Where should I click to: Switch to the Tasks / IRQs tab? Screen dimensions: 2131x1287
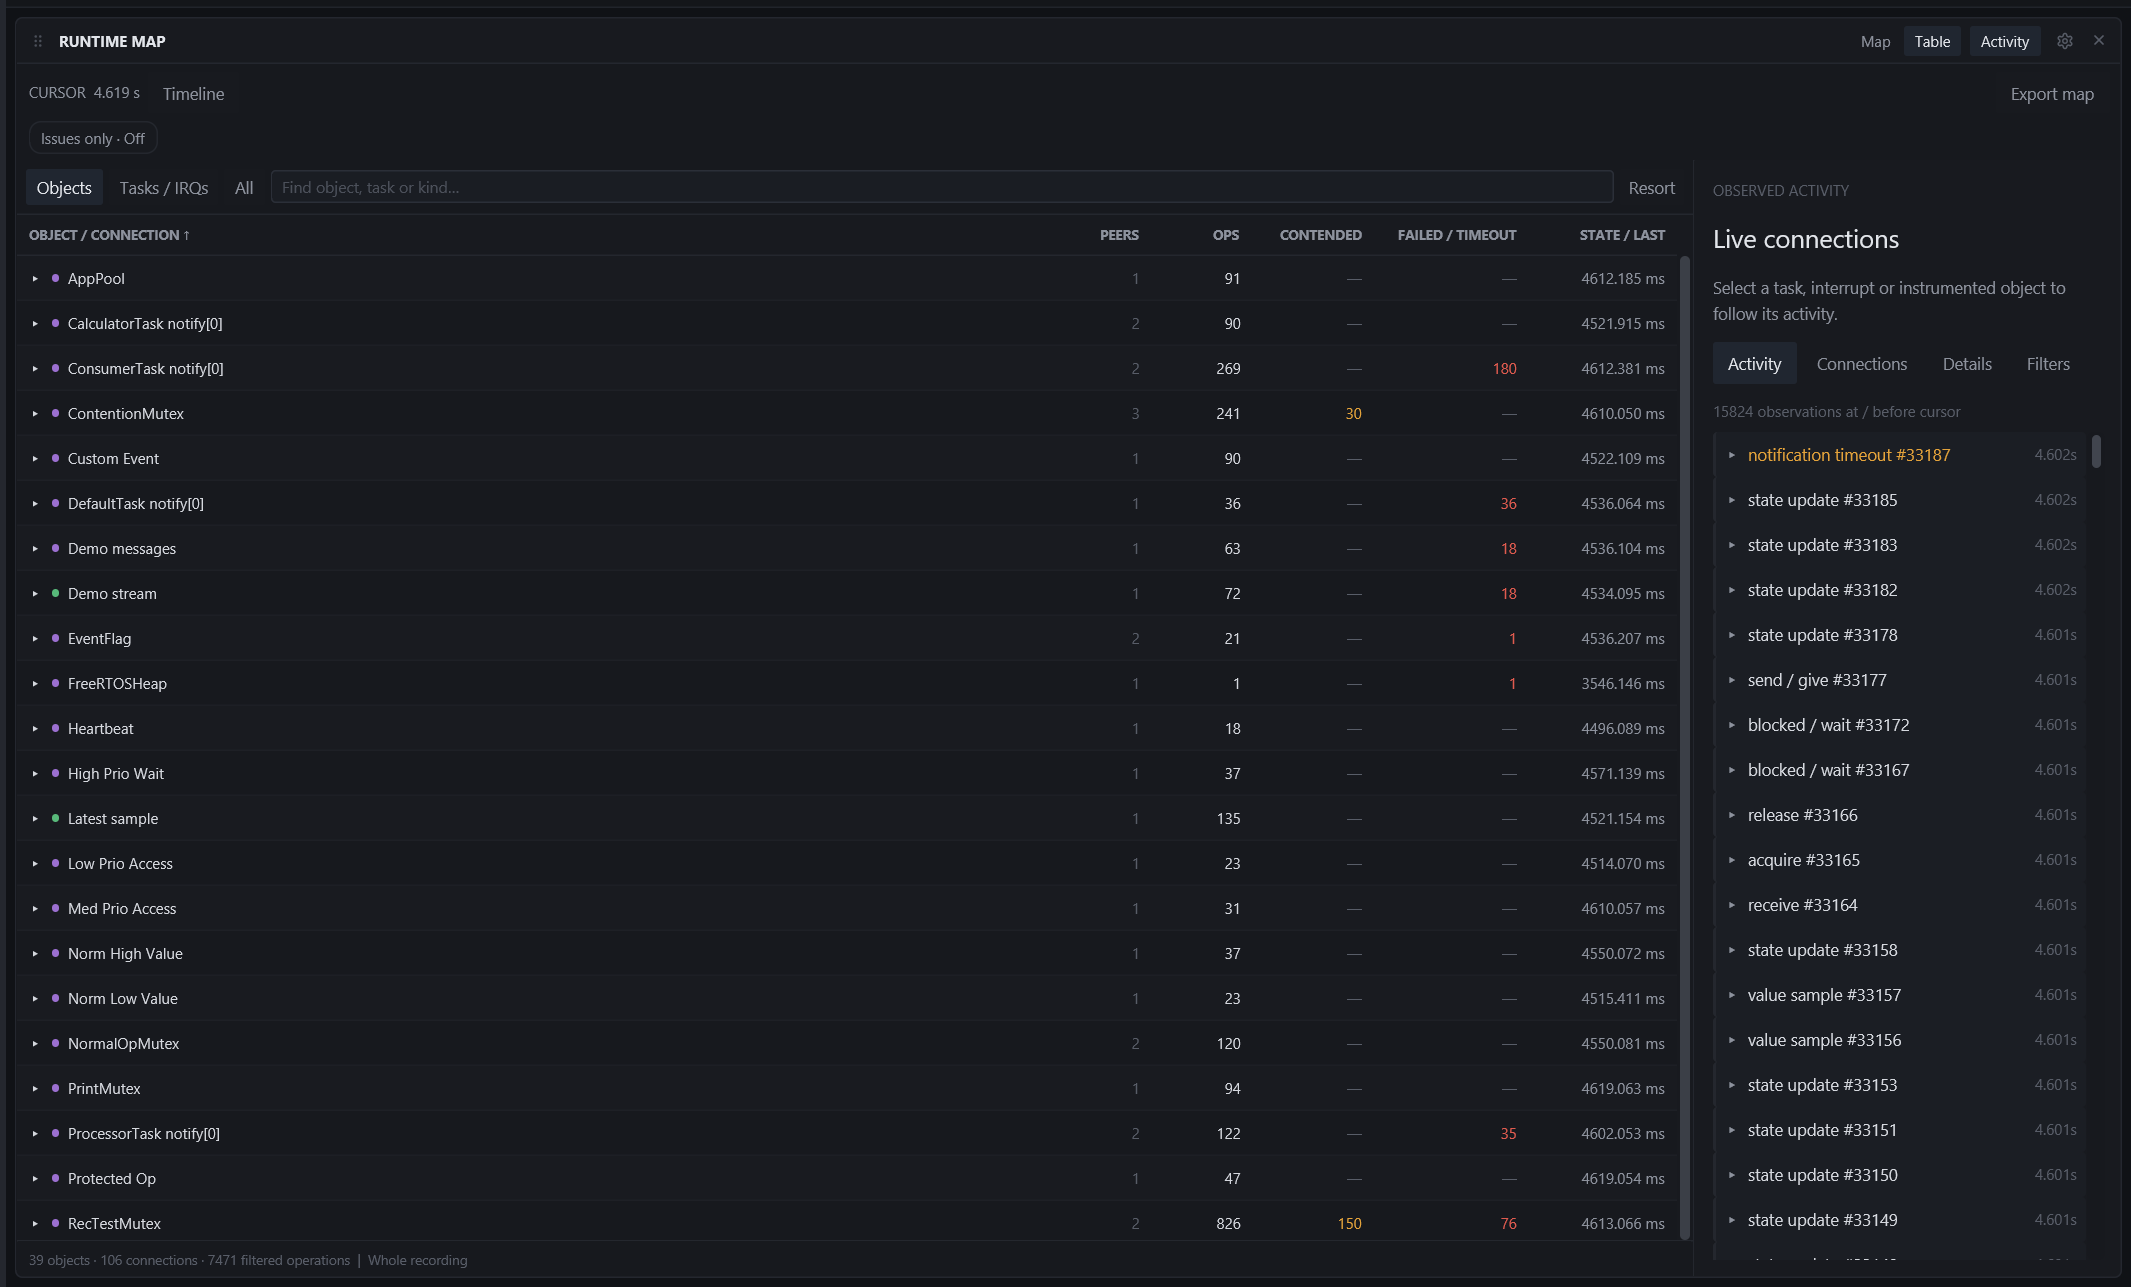tap(164, 188)
